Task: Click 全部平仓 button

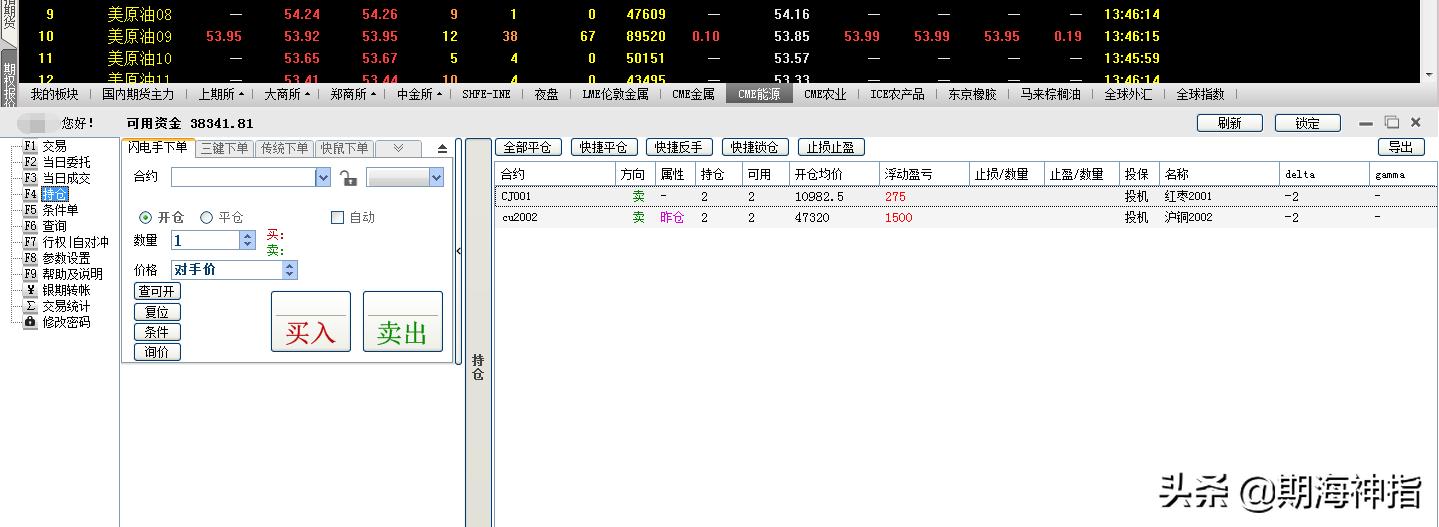Action: click(x=529, y=147)
